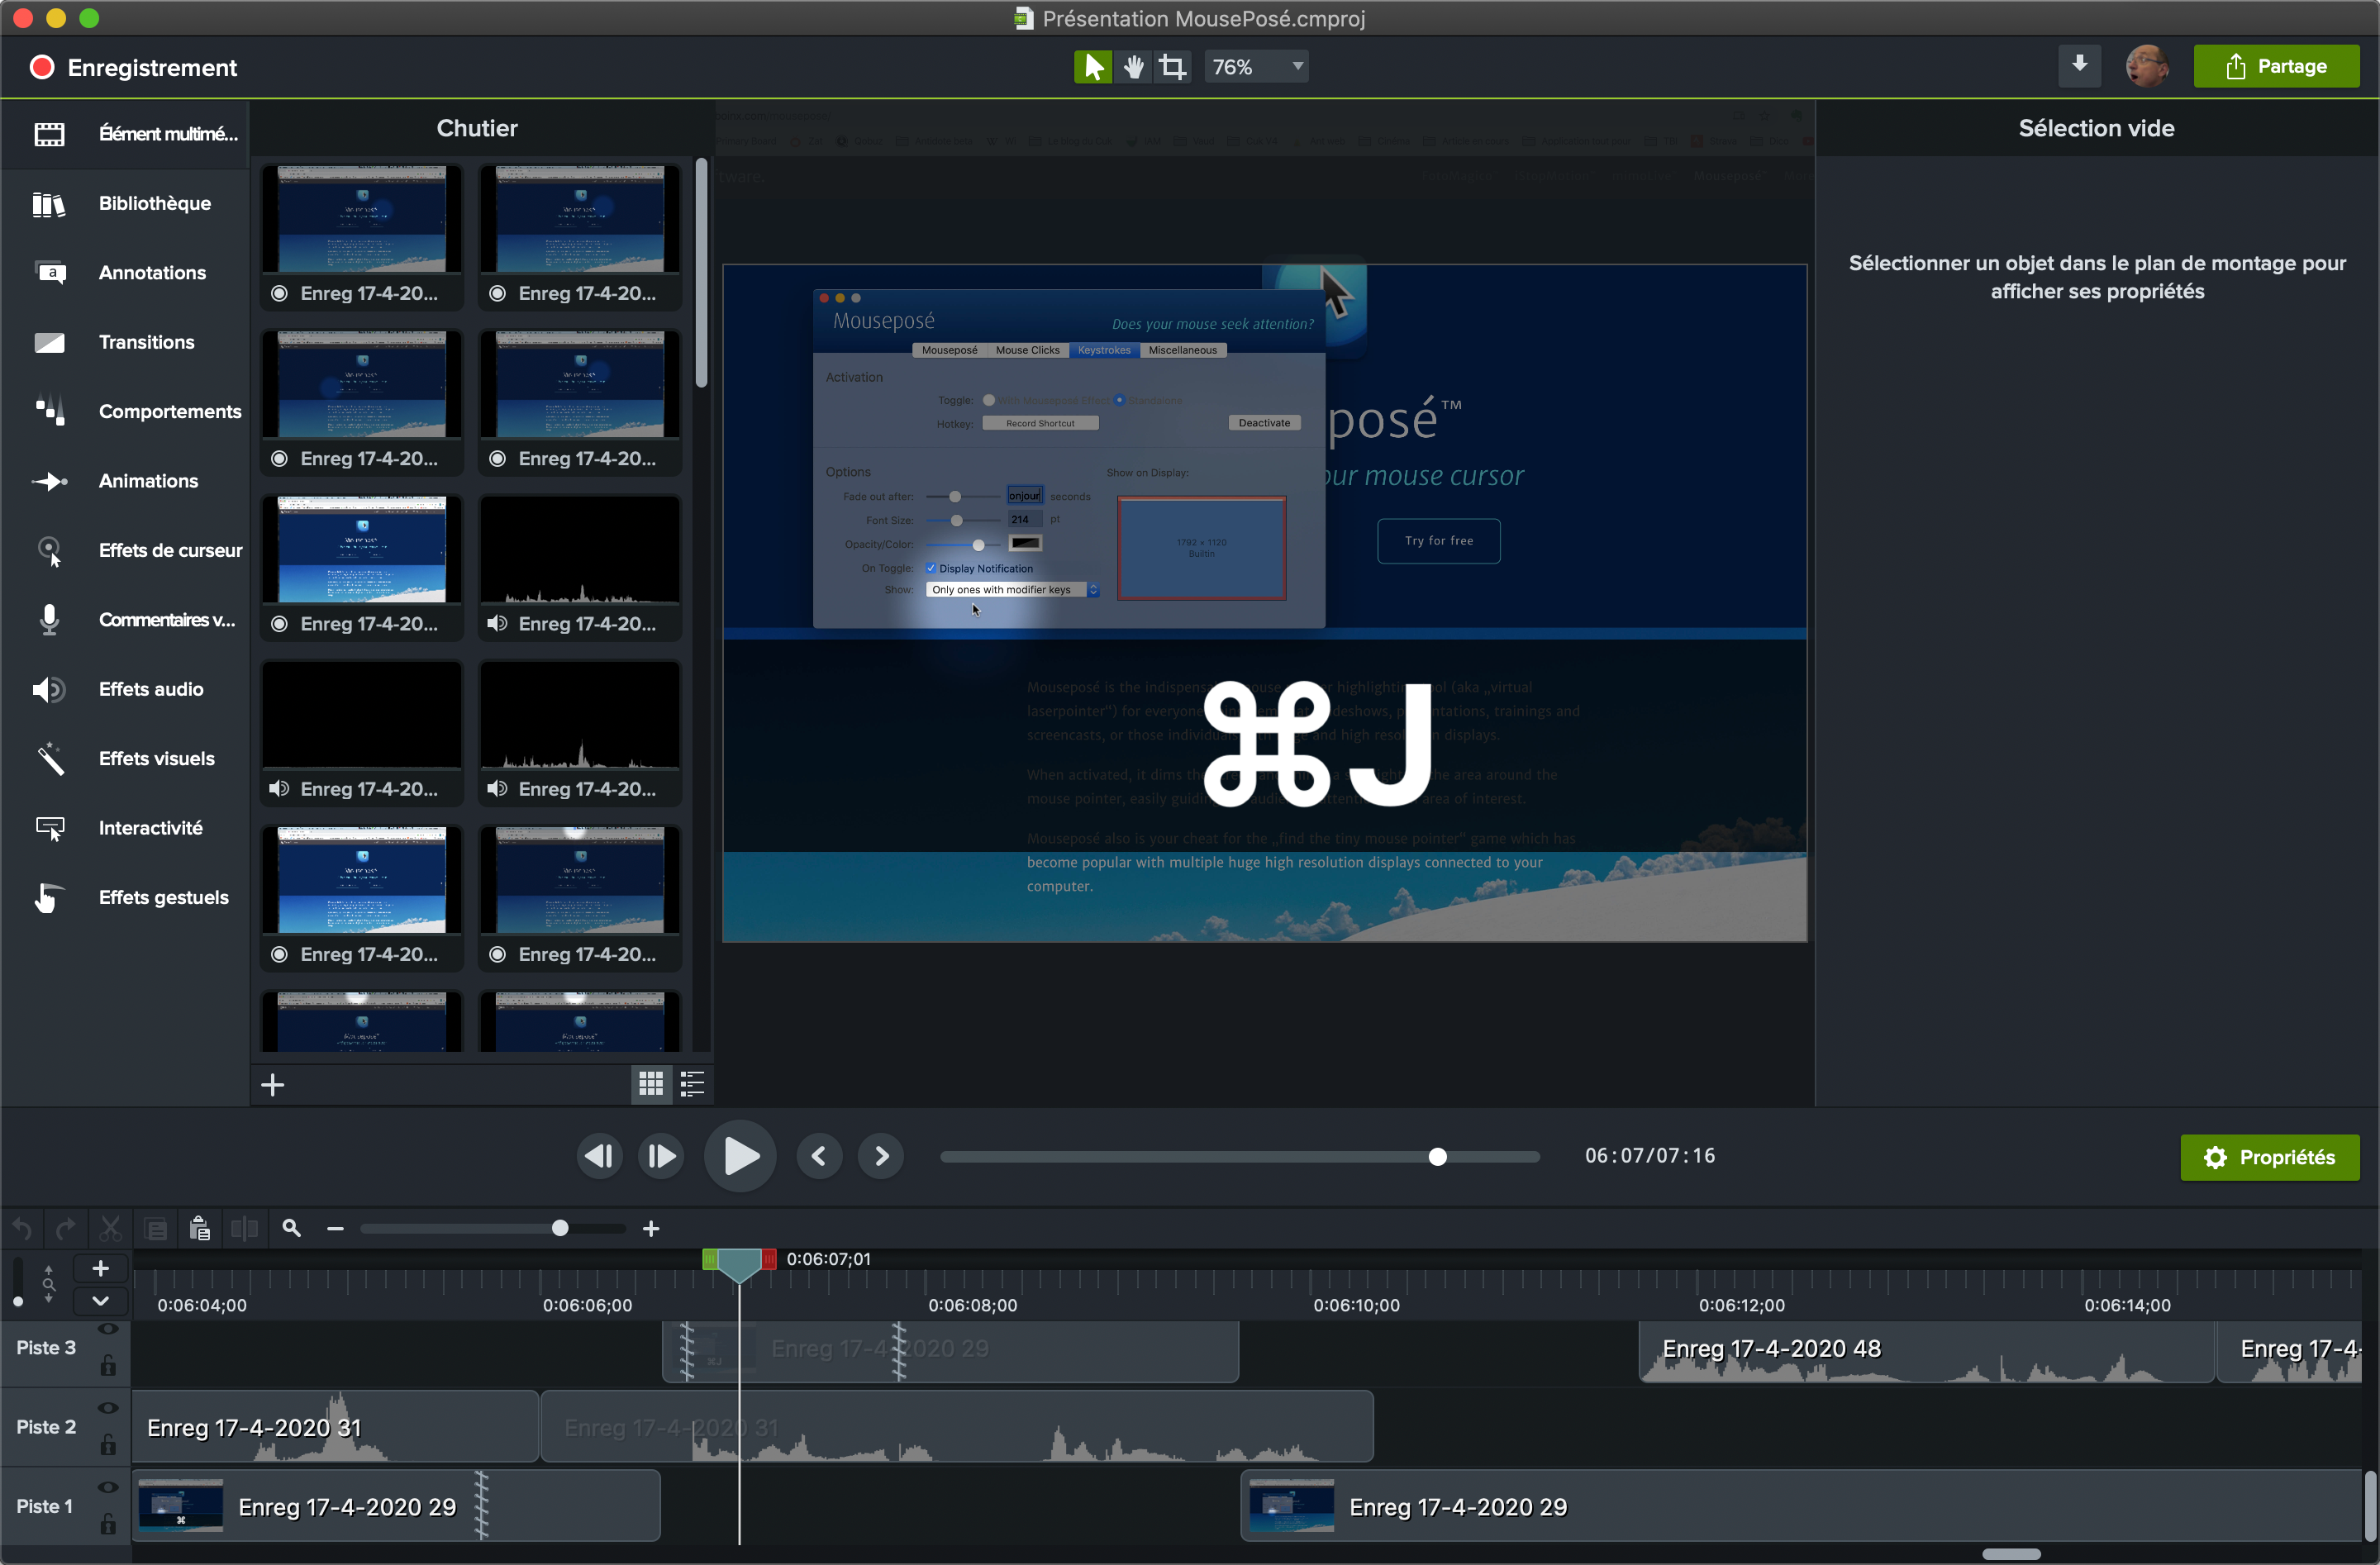Toggle lock on Piste 3

point(108,1365)
